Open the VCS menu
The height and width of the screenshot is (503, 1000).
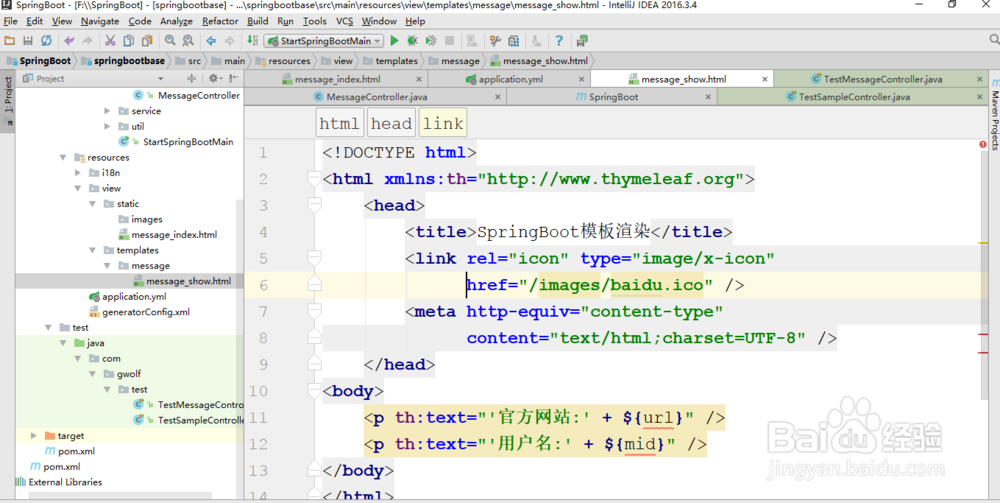pyautogui.click(x=344, y=21)
